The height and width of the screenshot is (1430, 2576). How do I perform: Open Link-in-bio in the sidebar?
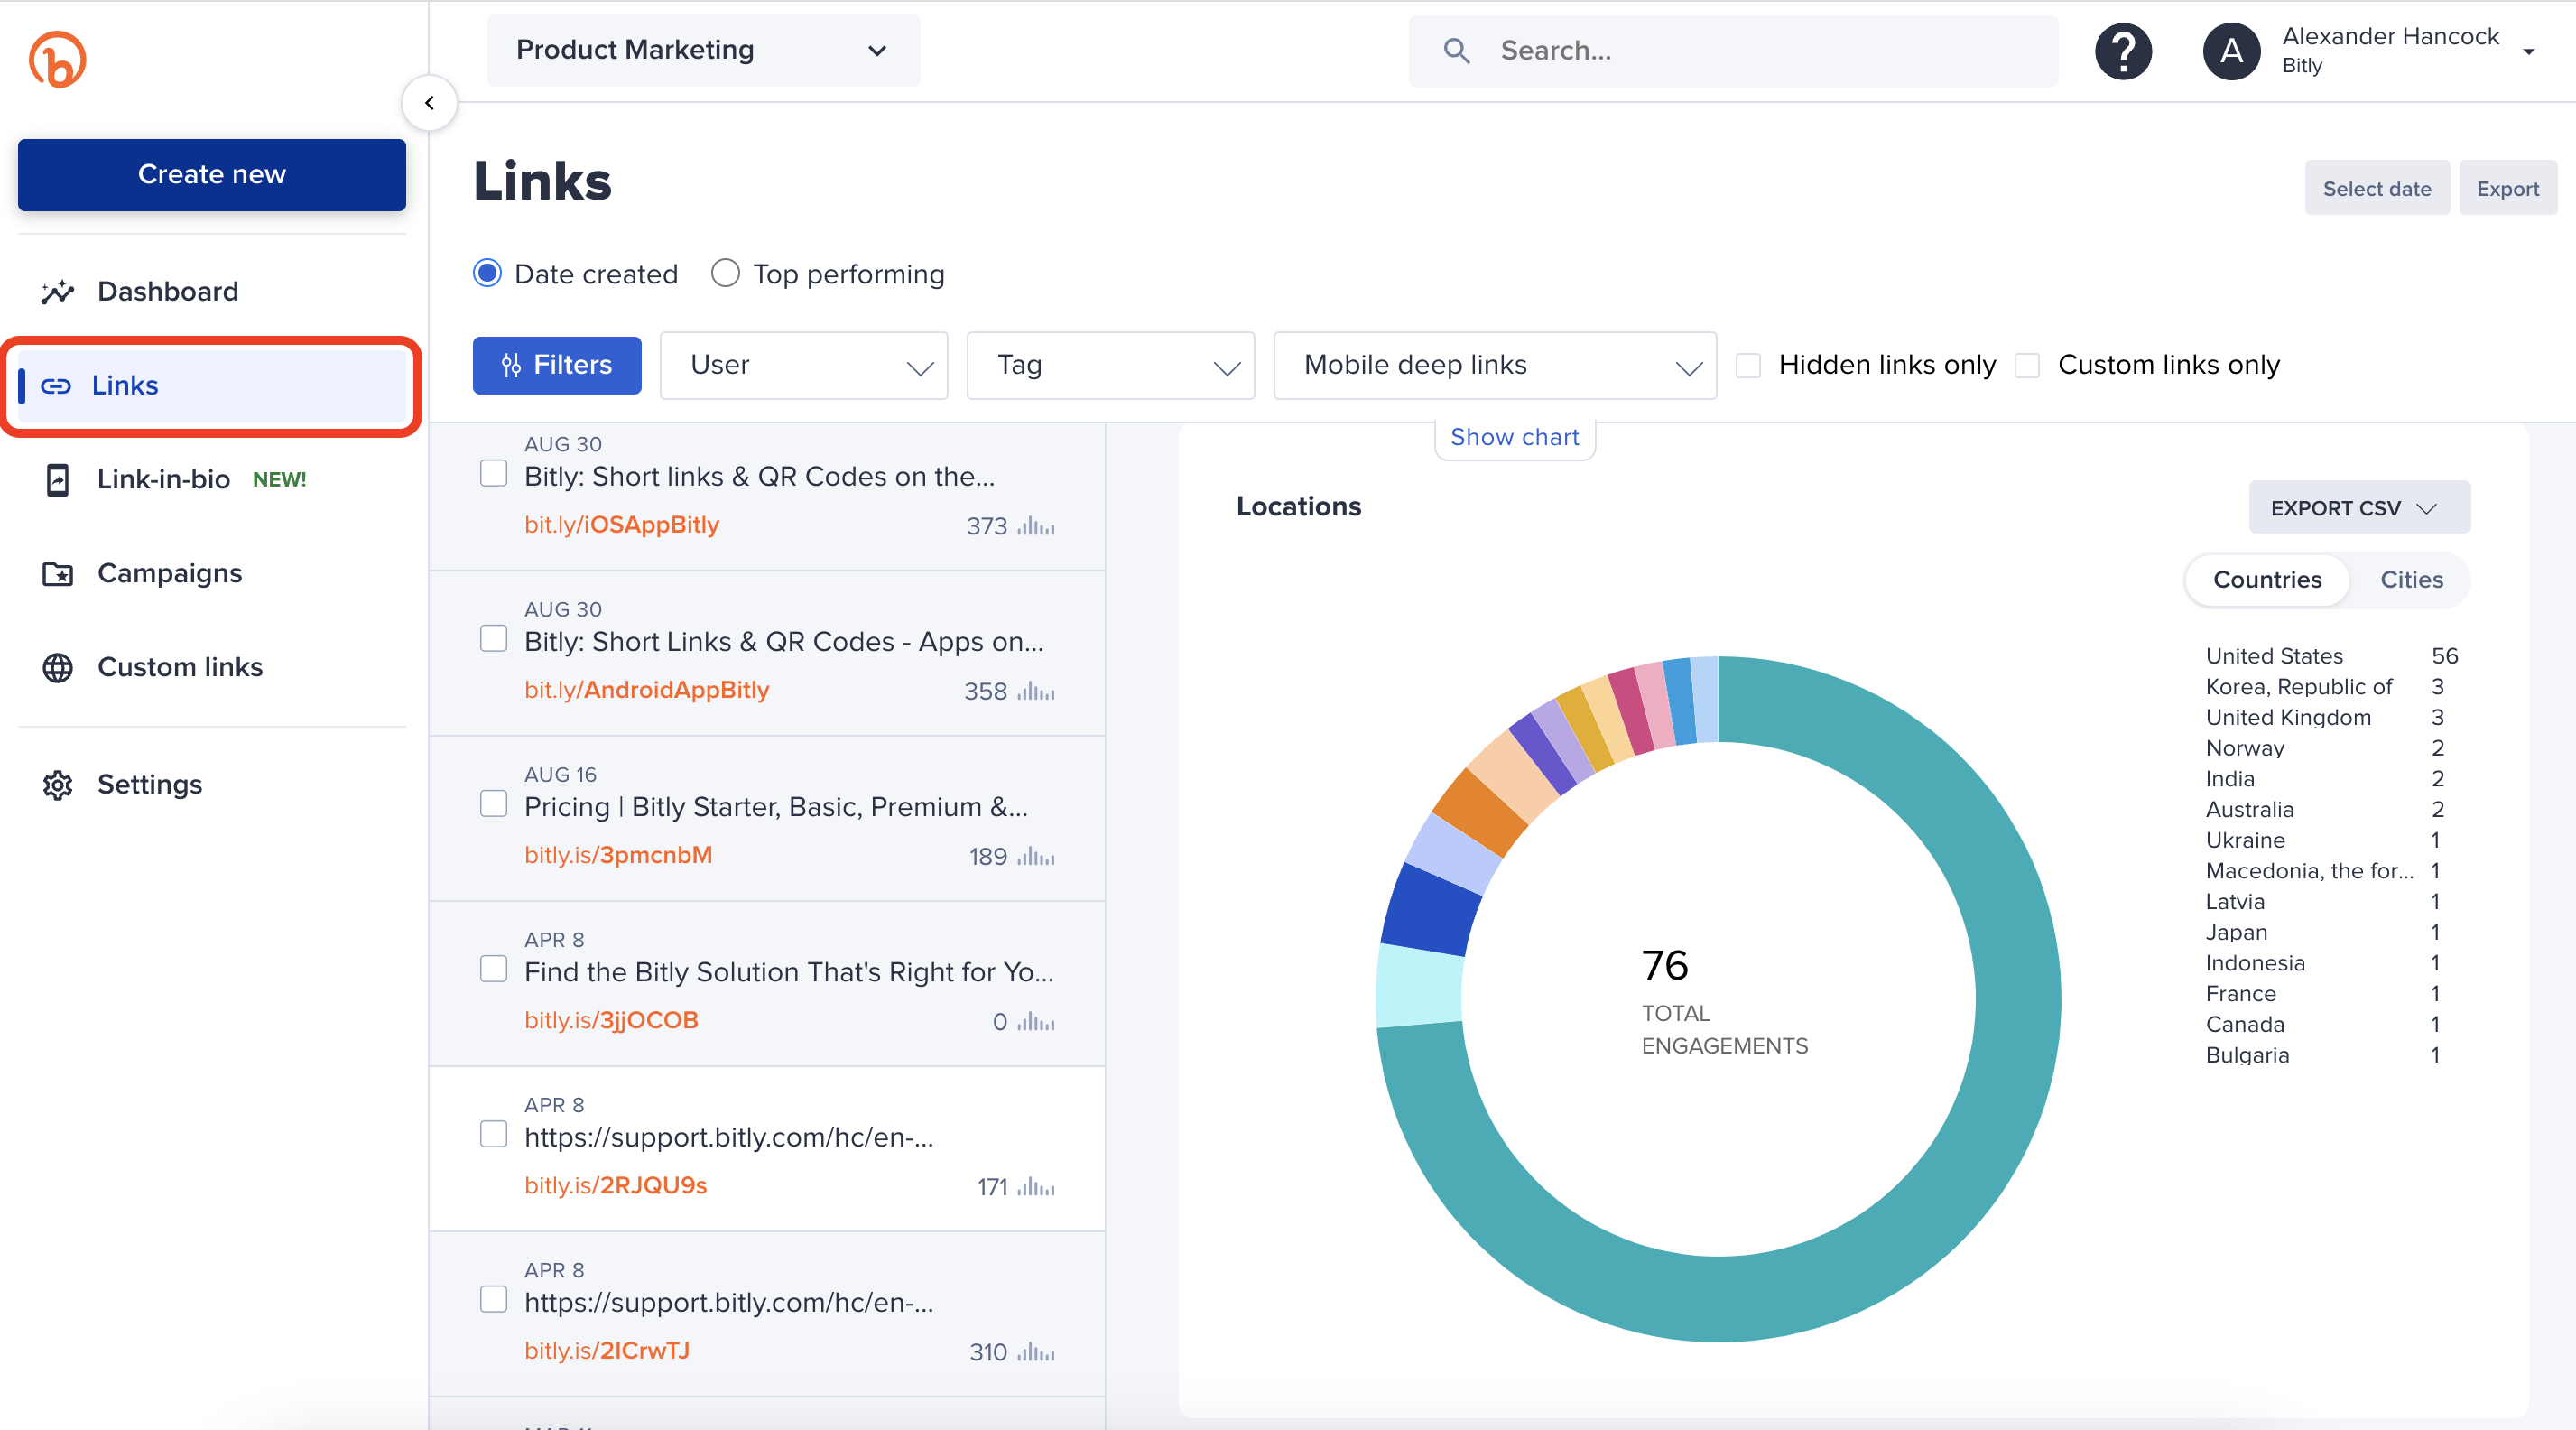163,479
